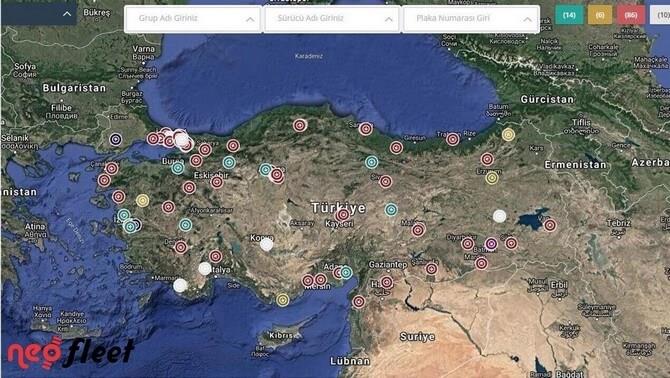
Task: Toggle the red (86) status filter
Action: pos(631,15)
